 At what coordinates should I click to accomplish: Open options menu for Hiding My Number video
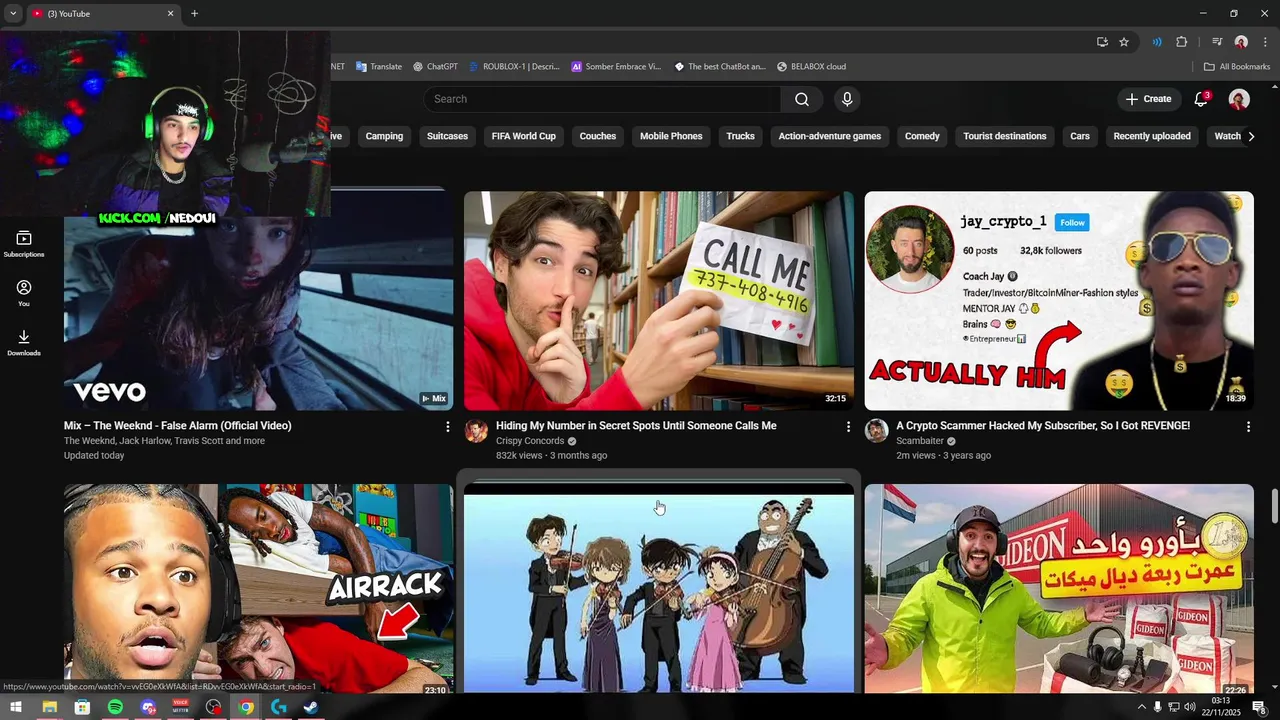(x=848, y=427)
